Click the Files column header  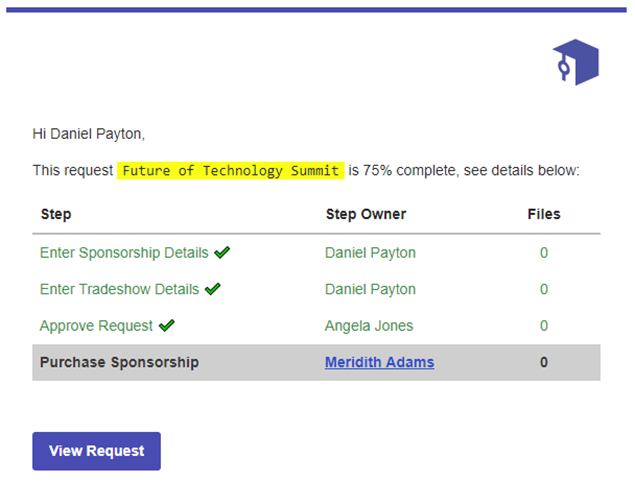click(x=544, y=214)
